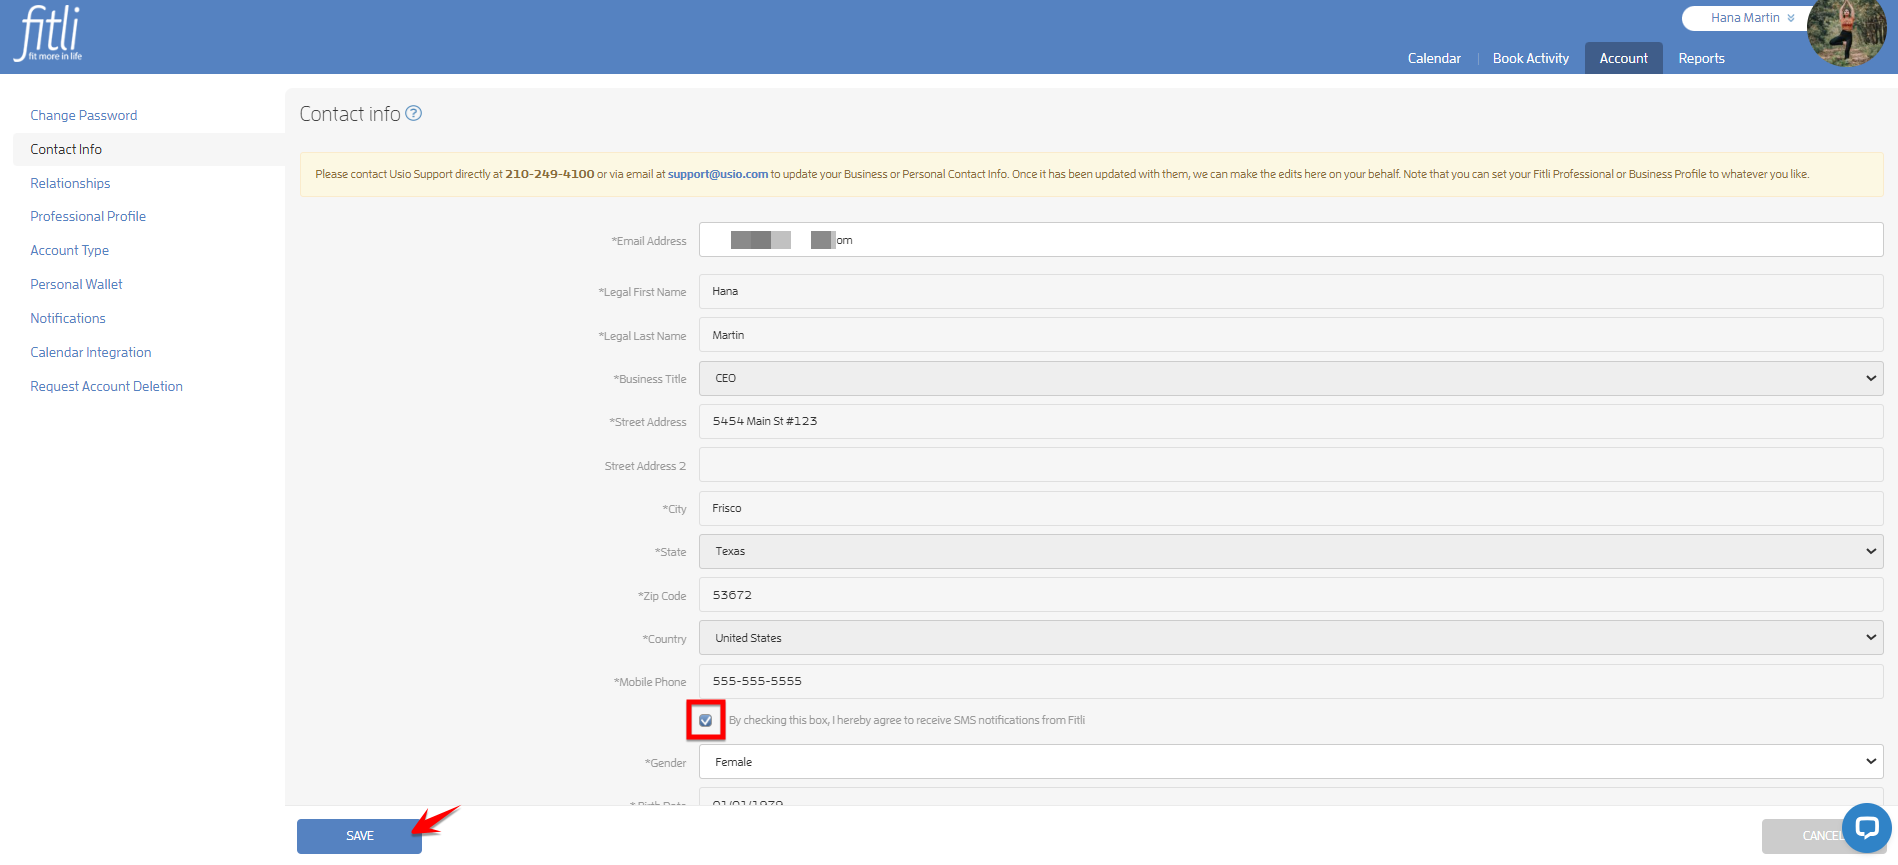1898x865 pixels.
Task: Open the Business Title dropdown
Action: 1291,378
